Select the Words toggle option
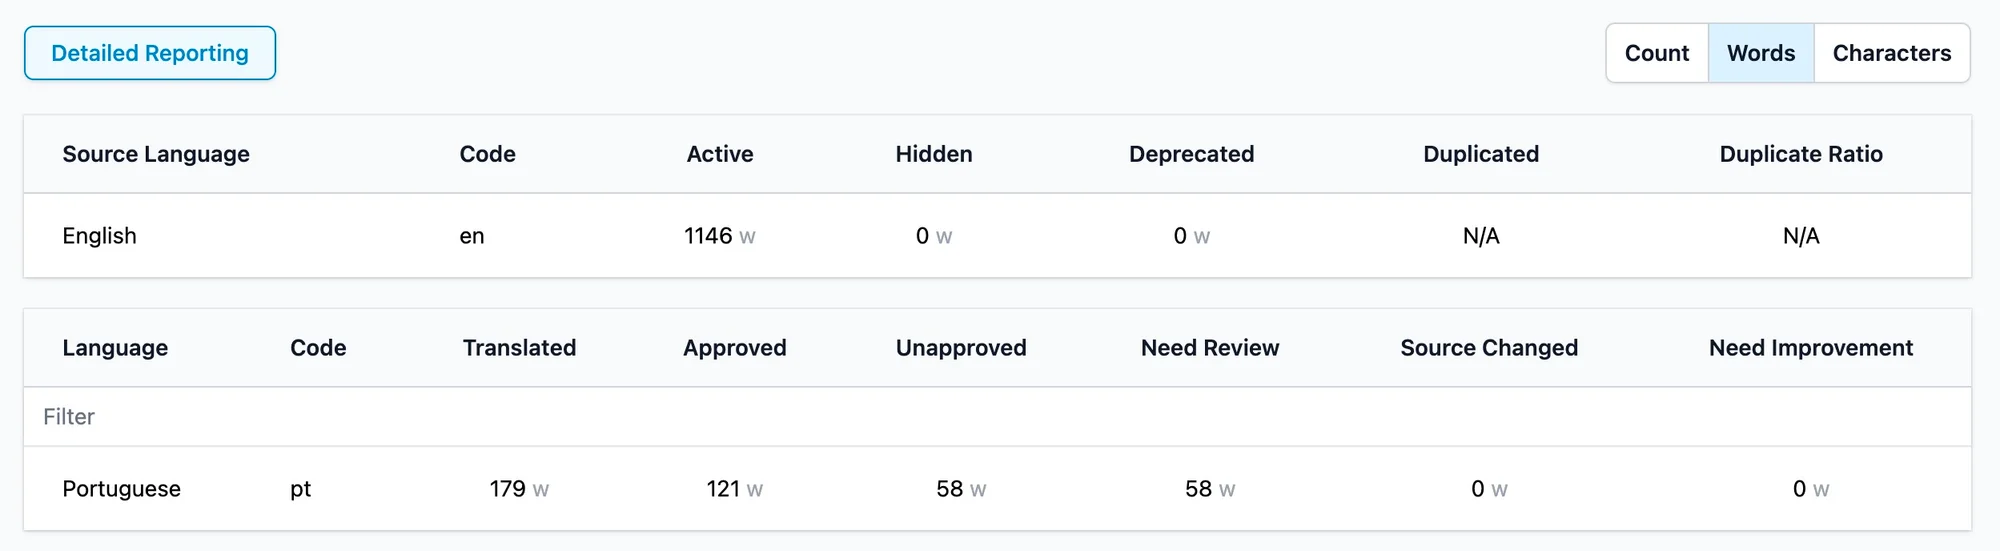2000x551 pixels. pos(1761,53)
